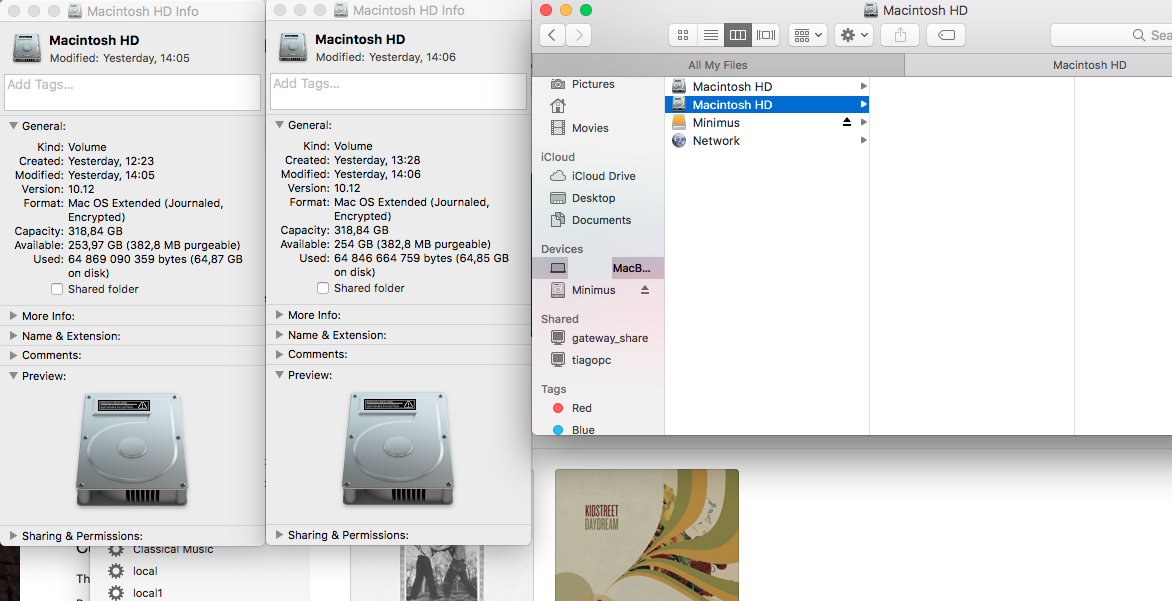1172x601 pixels.
Task: Click the Share toolbar button
Action: (x=900, y=35)
